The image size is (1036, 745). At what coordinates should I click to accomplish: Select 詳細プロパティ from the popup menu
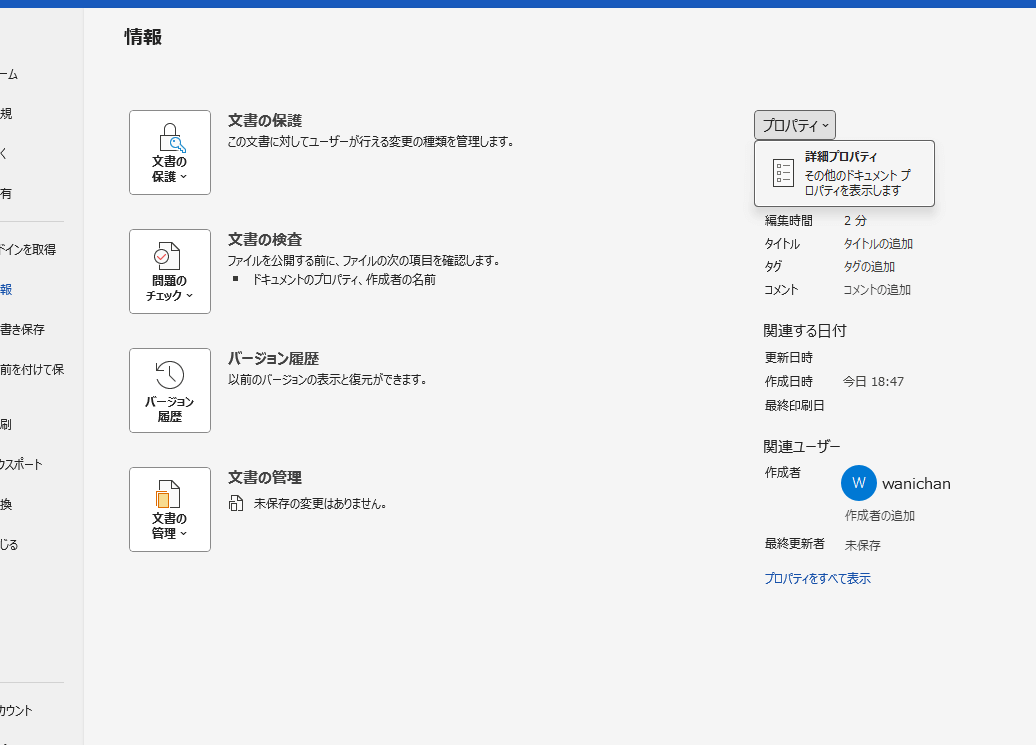tap(844, 173)
